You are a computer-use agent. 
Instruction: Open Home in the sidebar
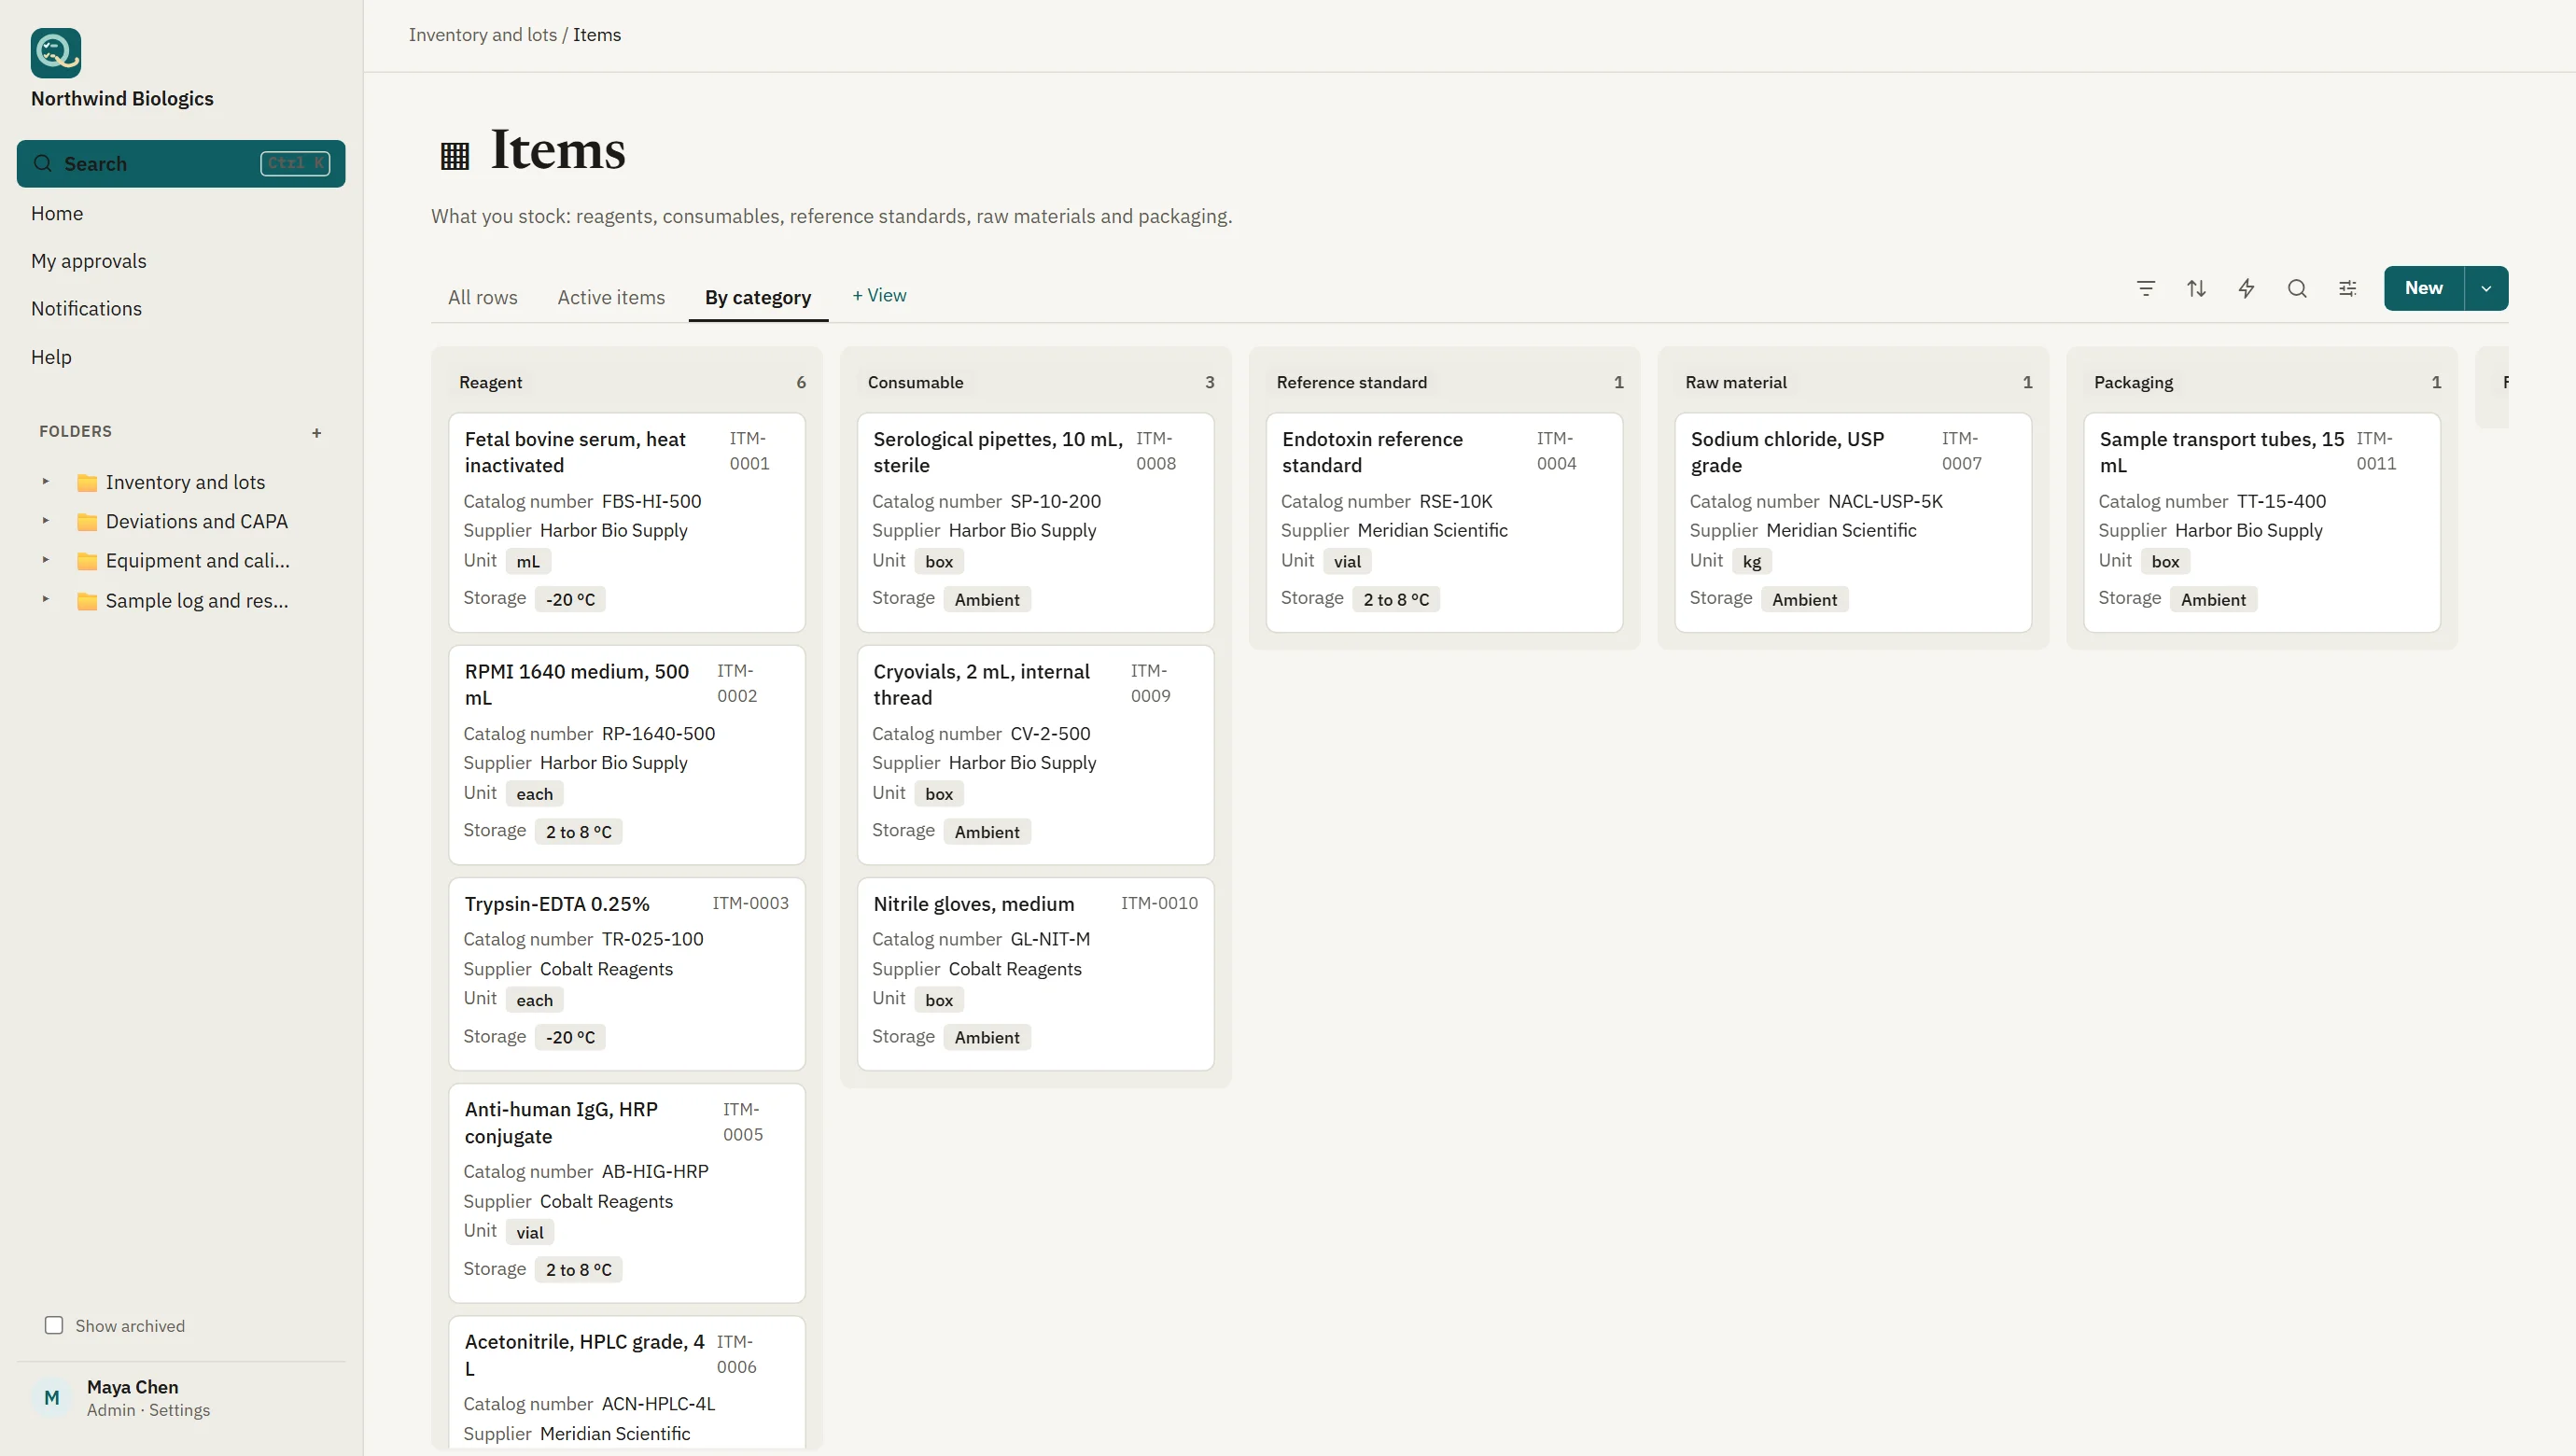click(x=181, y=213)
